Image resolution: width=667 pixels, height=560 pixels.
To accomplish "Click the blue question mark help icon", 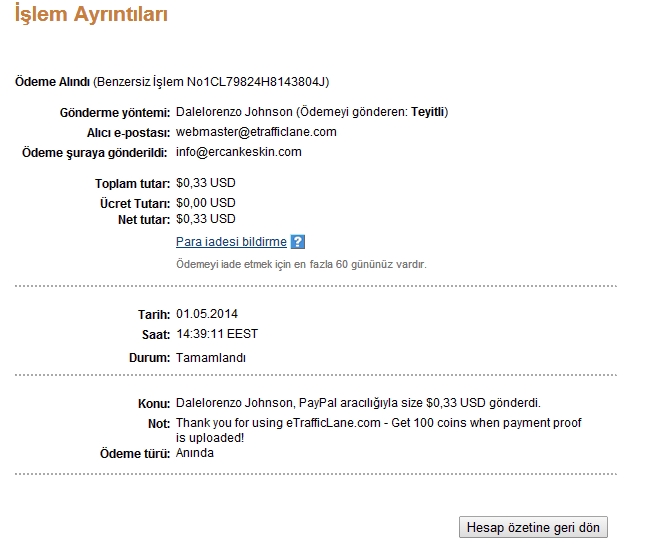I will coord(298,242).
